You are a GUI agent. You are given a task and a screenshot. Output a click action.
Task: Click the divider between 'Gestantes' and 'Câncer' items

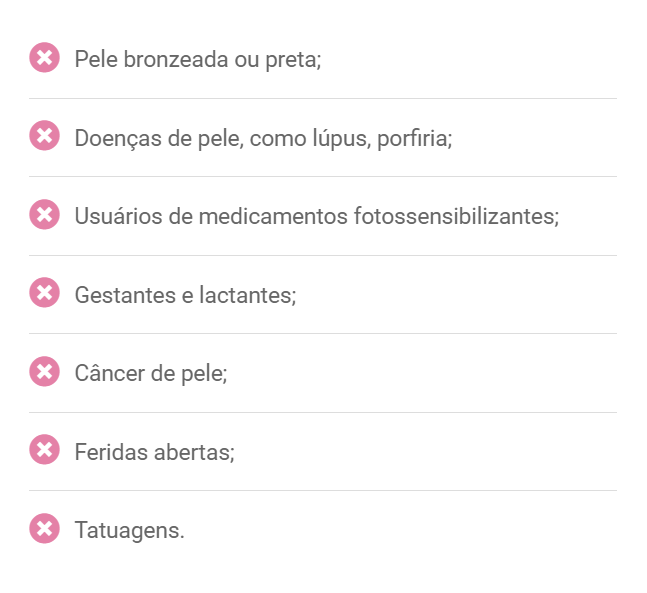click(x=322, y=333)
